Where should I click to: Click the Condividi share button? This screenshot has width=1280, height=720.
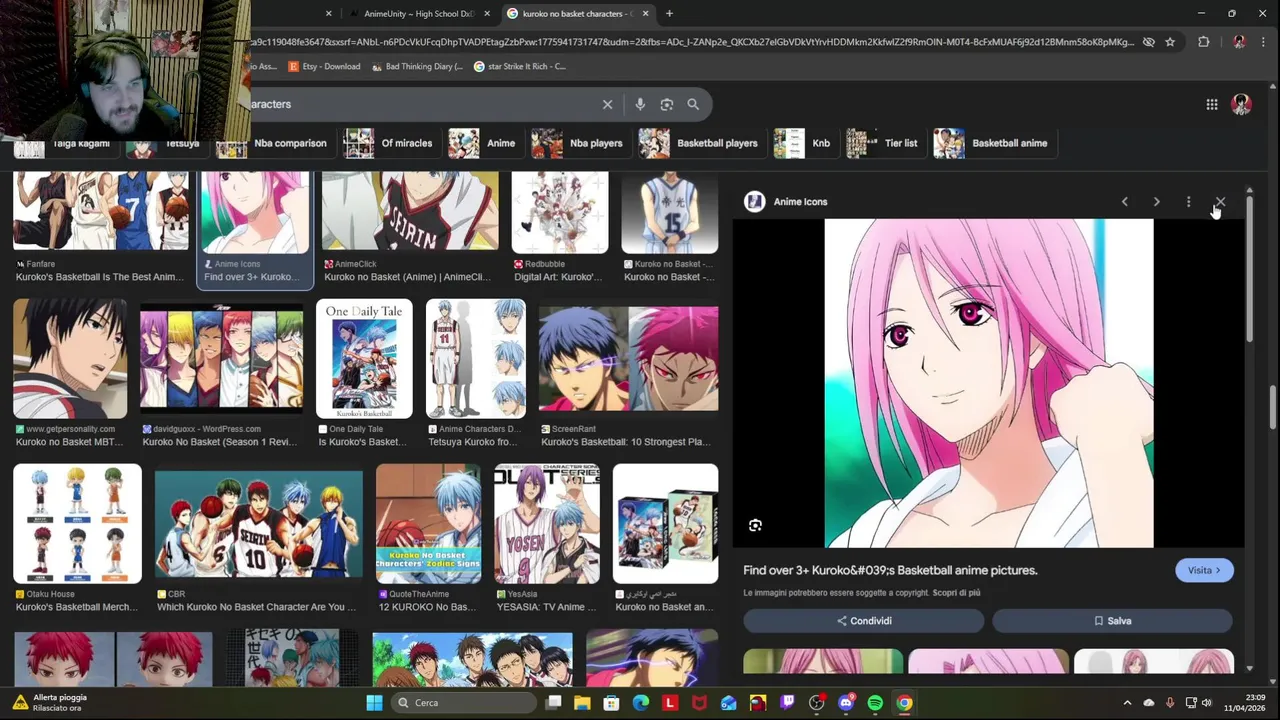[864, 621]
